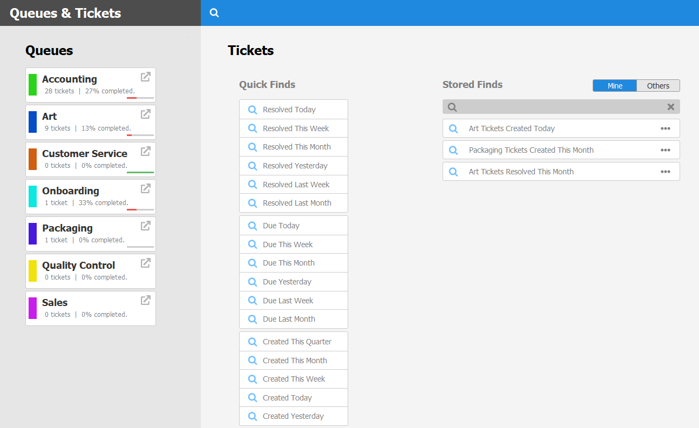Switch Stored Finds to Mine

615,86
